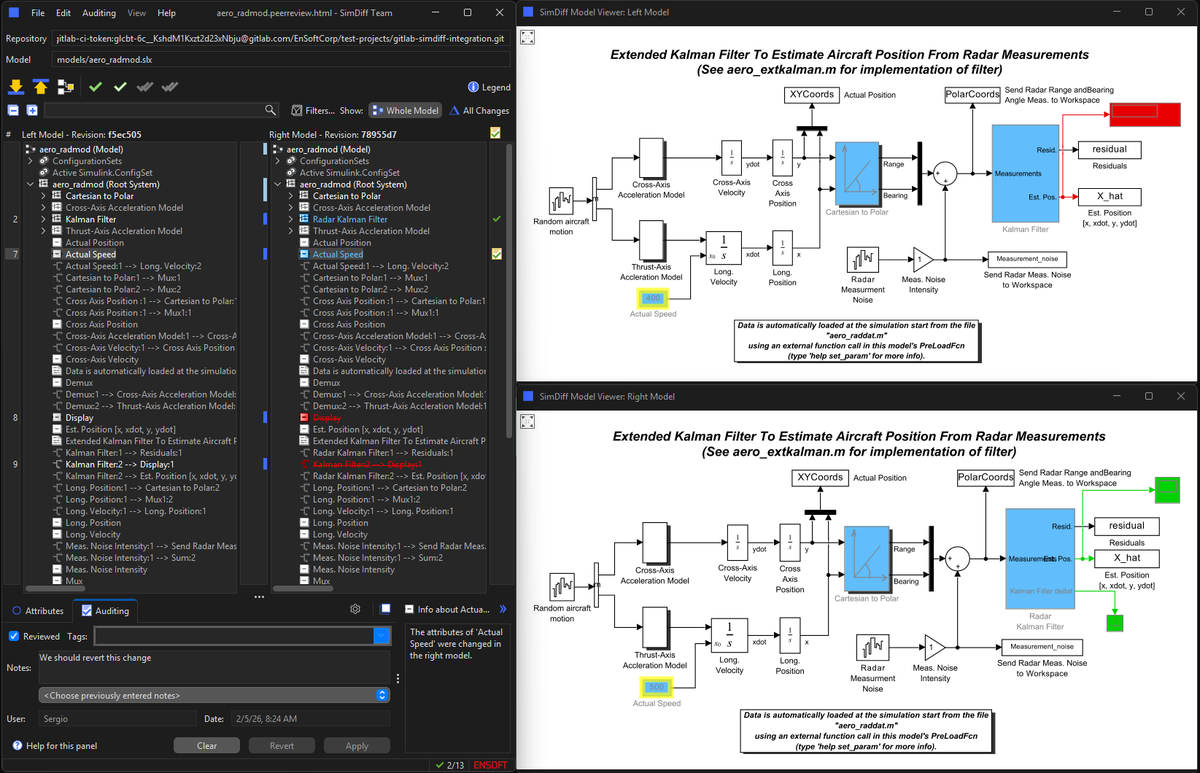Open the Auditing menu
This screenshot has height=773, width=1200.
pos(98,13)
